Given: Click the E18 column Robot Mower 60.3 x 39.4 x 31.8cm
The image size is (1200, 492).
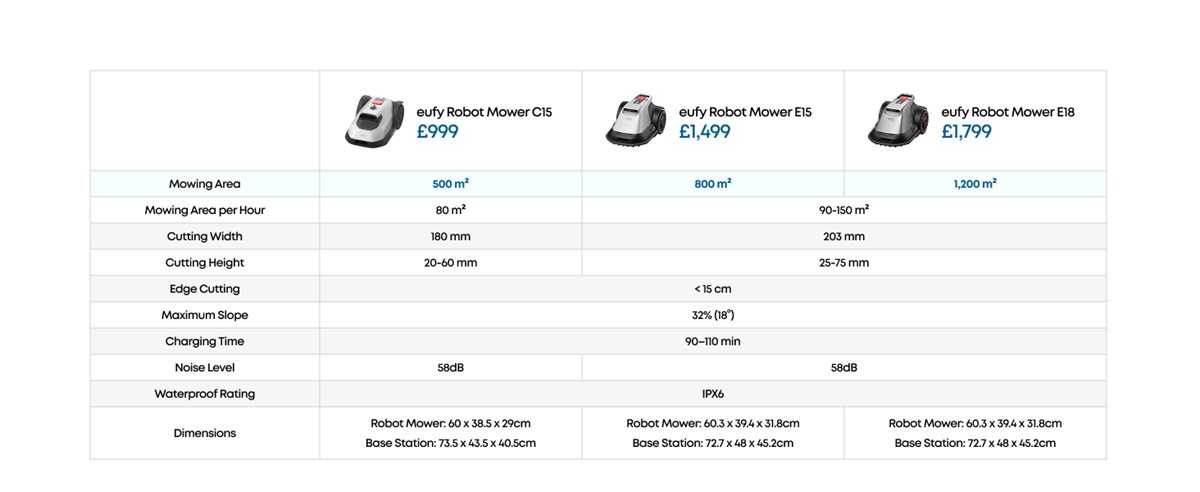Looking at the screenshot, I should (x=975, y=423).
